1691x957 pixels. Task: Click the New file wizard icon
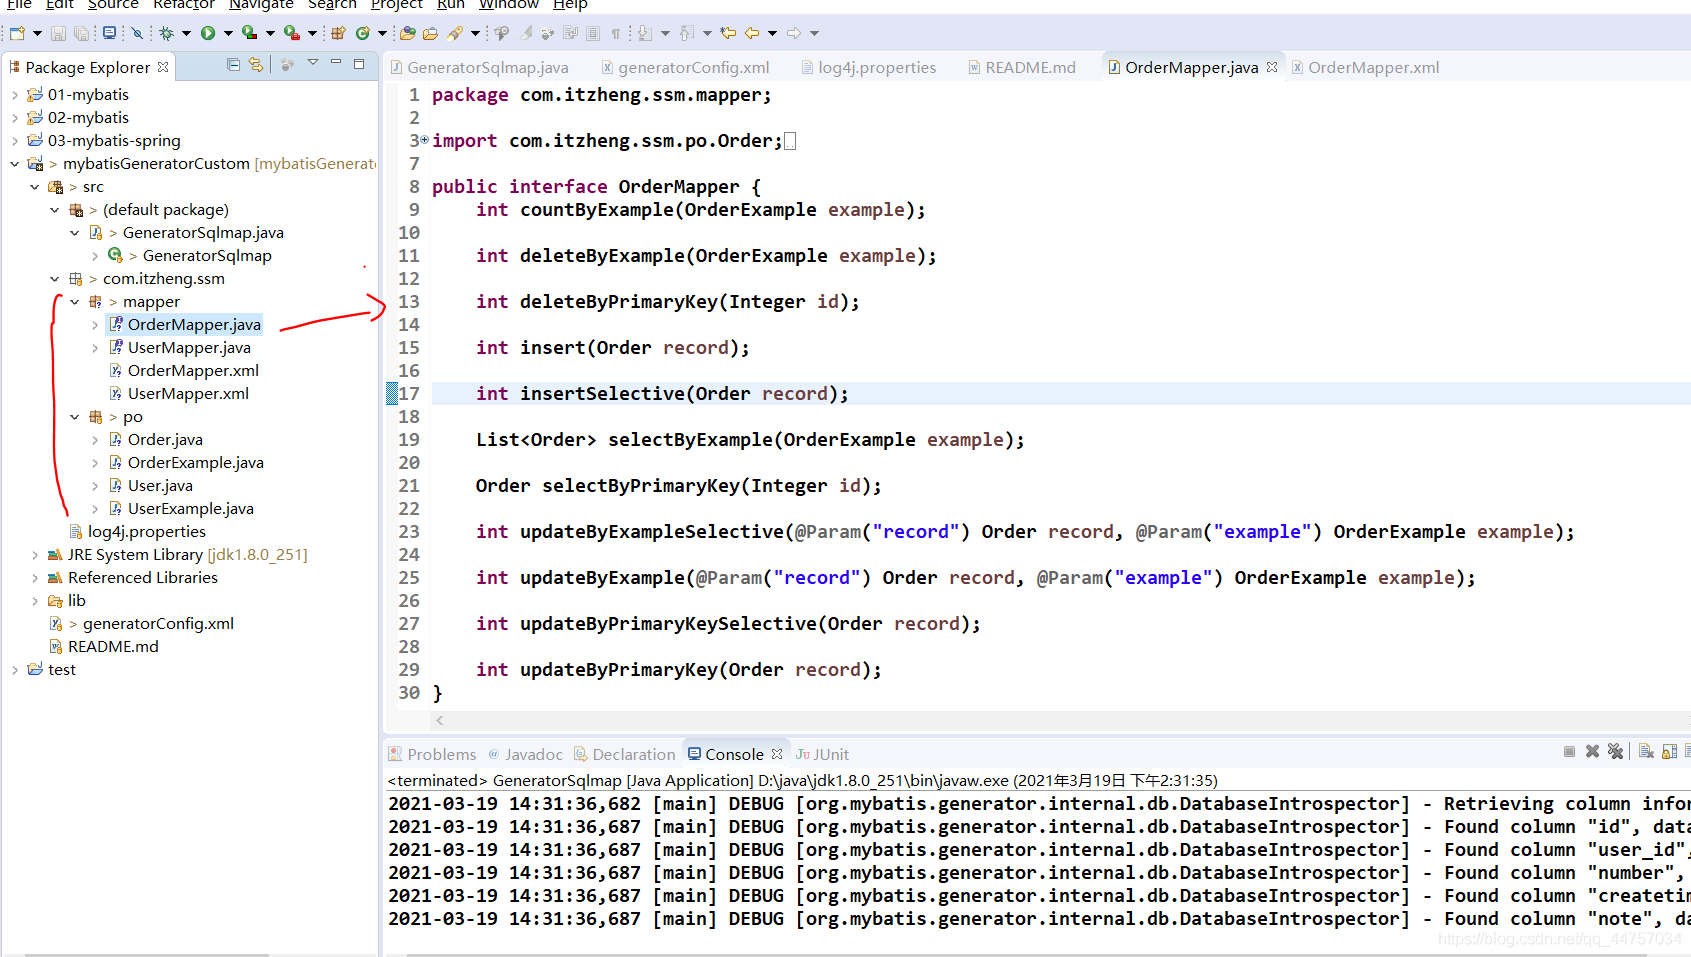(17, 33)
